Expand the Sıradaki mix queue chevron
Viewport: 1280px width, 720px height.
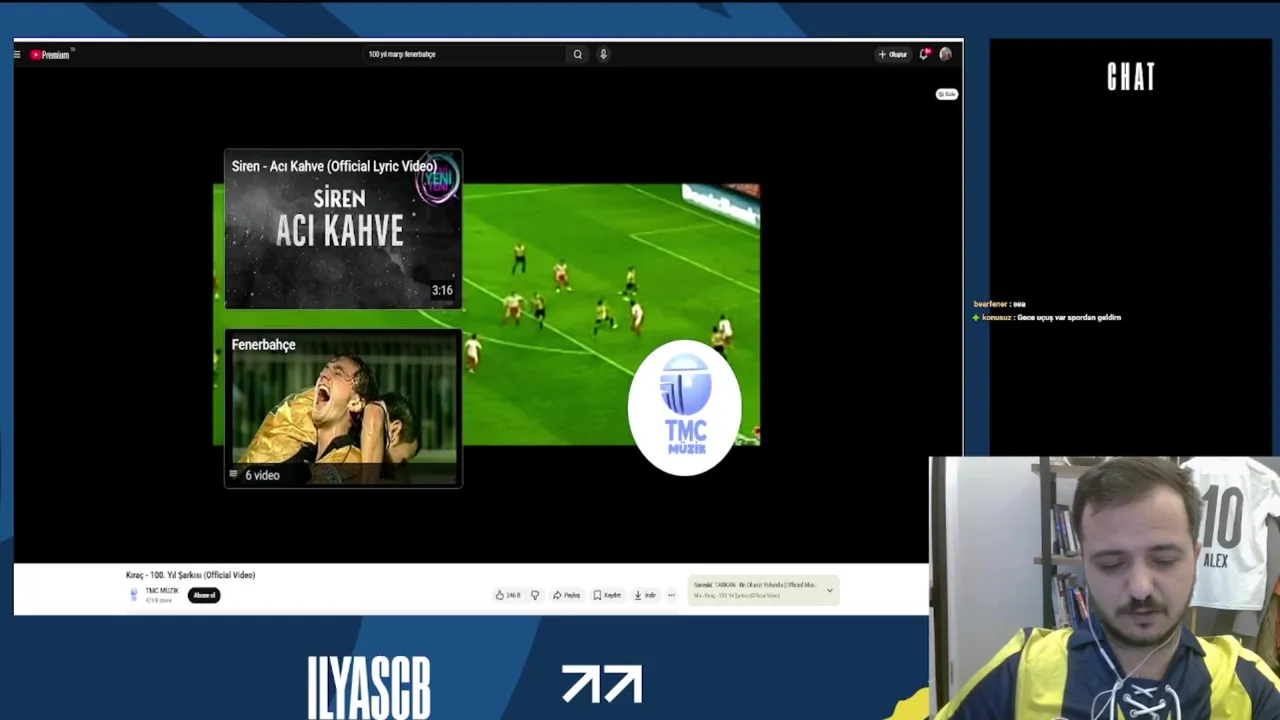point(829,590)
